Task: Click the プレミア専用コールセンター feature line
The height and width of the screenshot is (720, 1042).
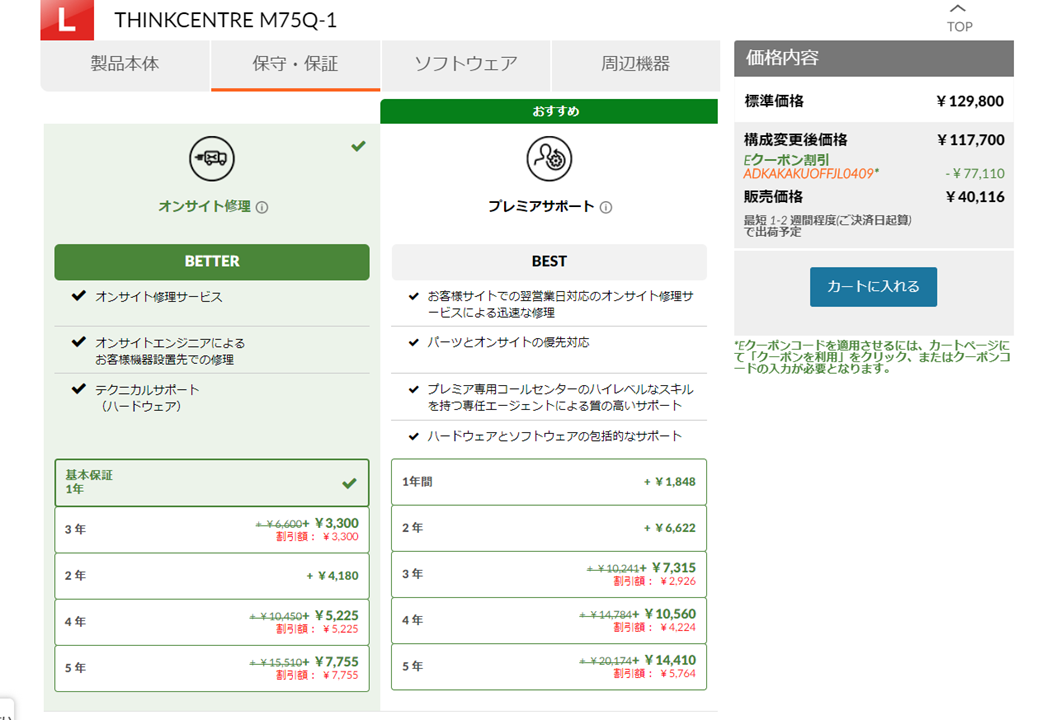Action: (560, 397)
